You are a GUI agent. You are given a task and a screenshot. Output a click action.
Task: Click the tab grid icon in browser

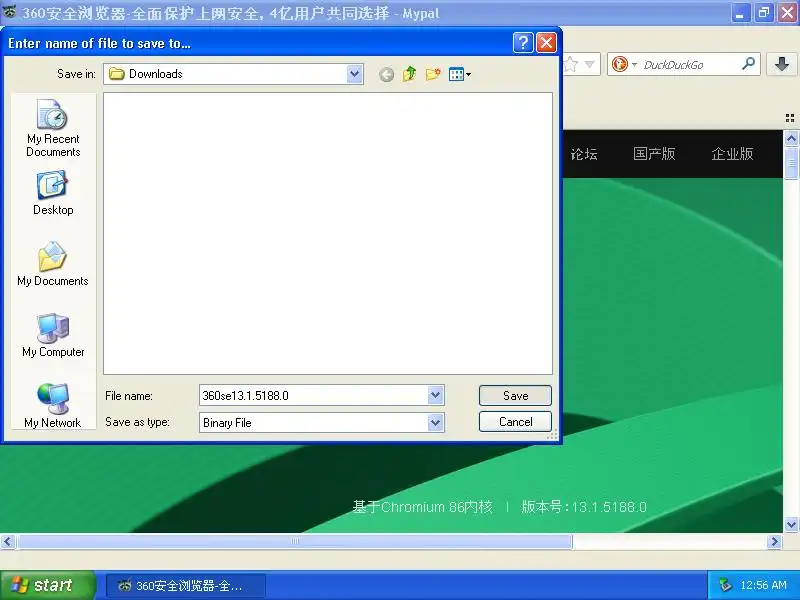click(790, 118)
